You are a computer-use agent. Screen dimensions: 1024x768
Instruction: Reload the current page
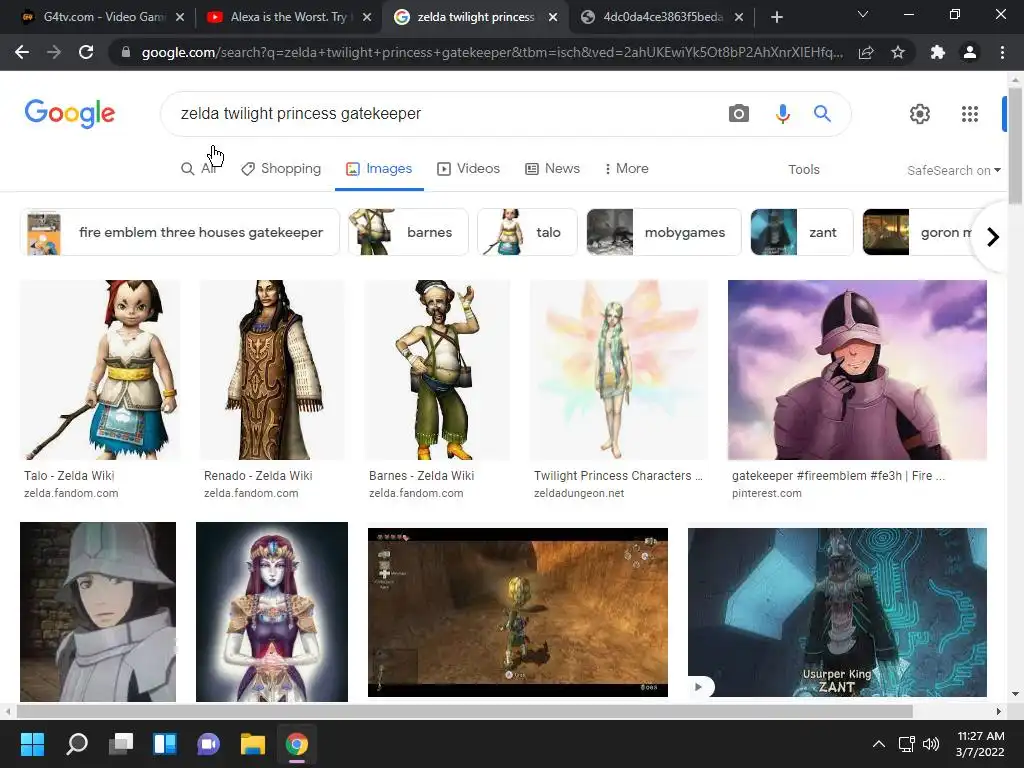pos(86,52)
